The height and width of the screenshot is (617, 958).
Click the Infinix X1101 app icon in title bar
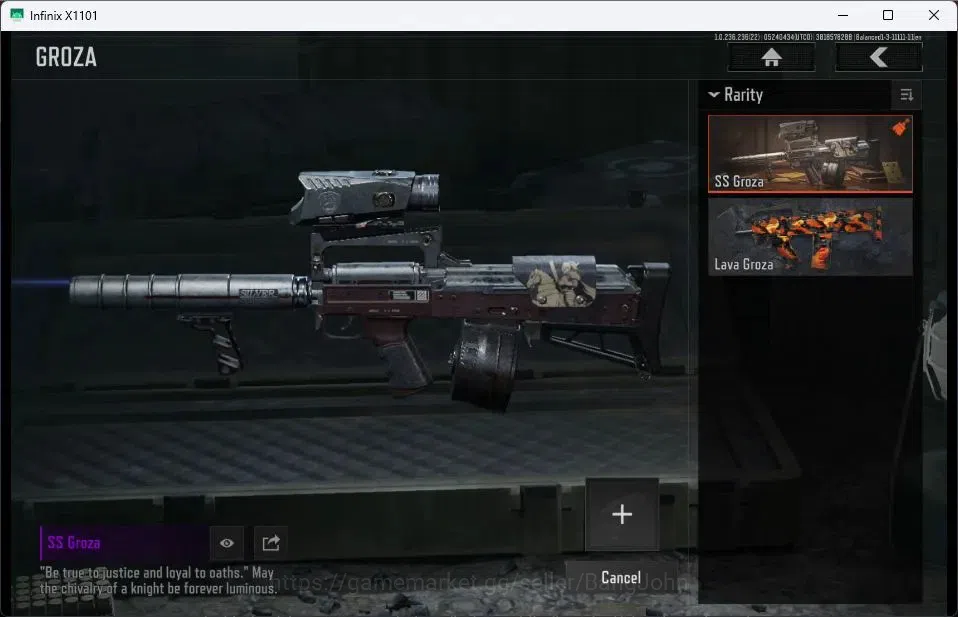[17, 15]
